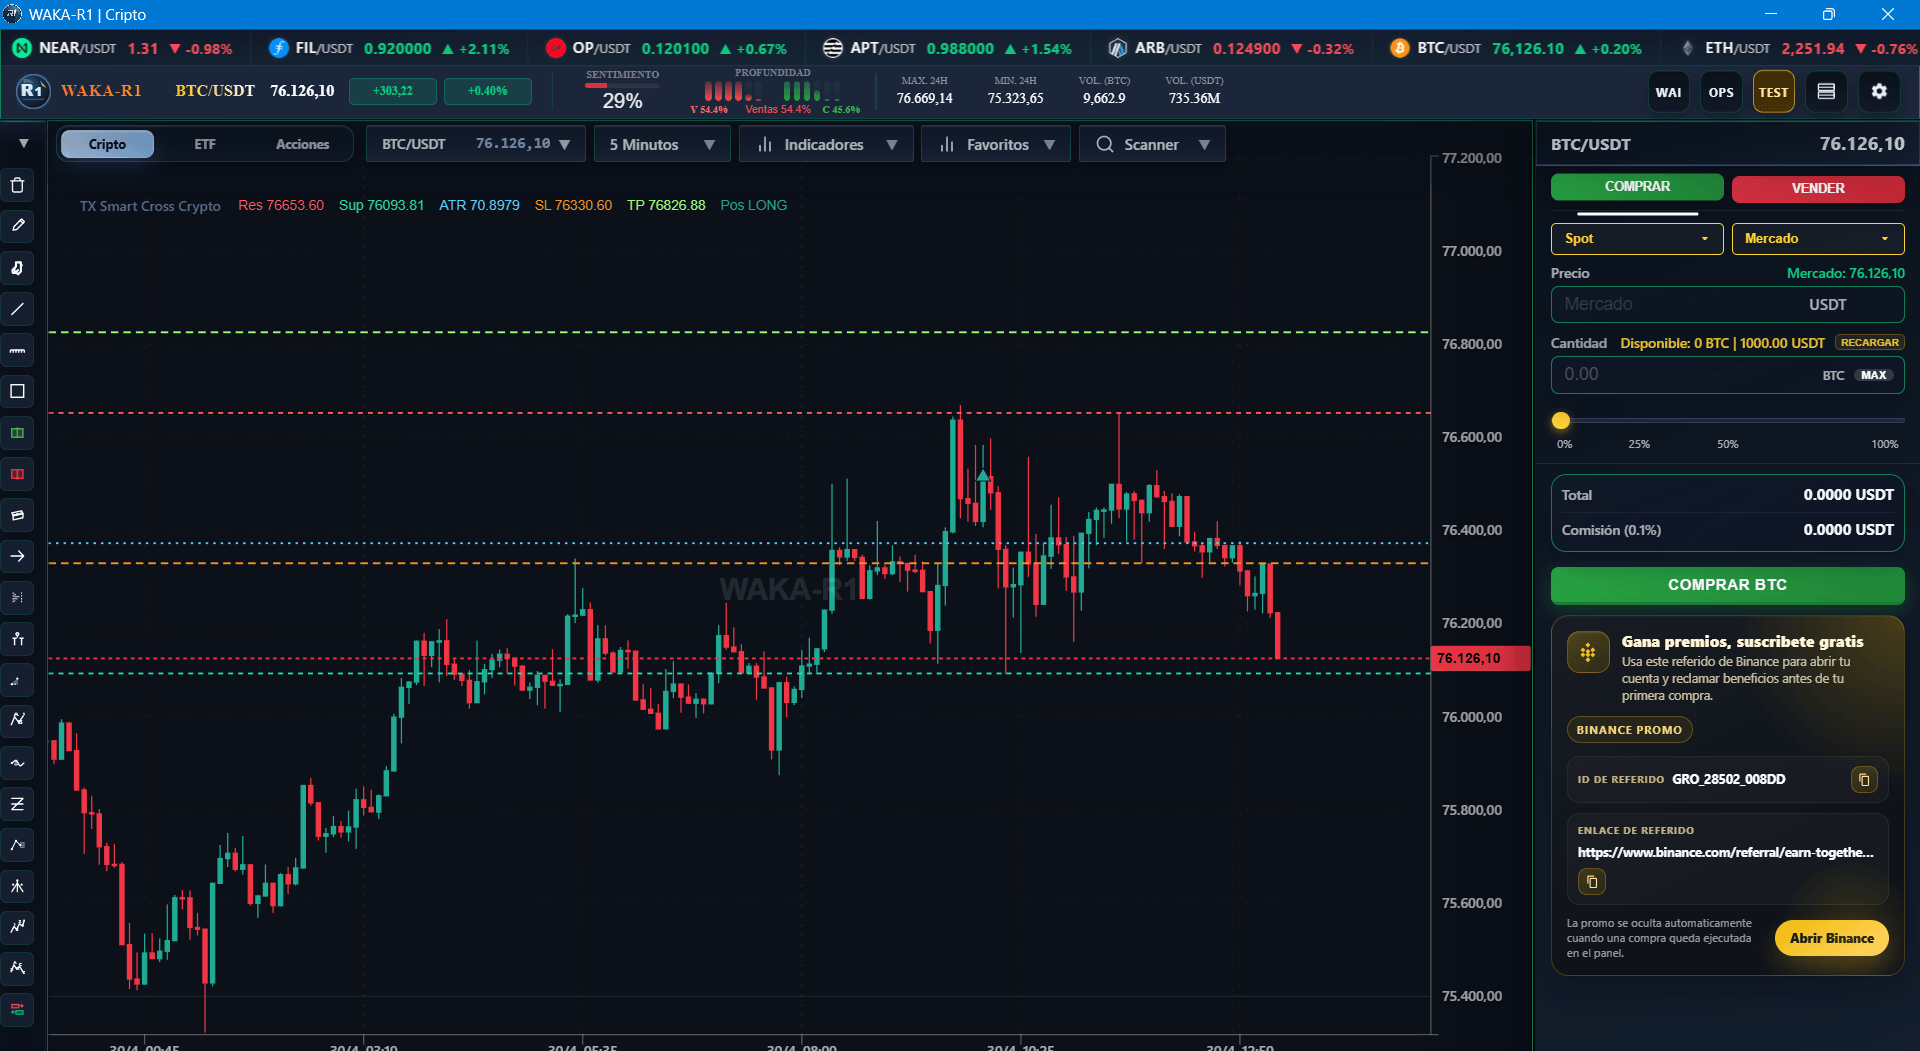
Task: Click the red and green arrows tool
Action: [17, 1009]
